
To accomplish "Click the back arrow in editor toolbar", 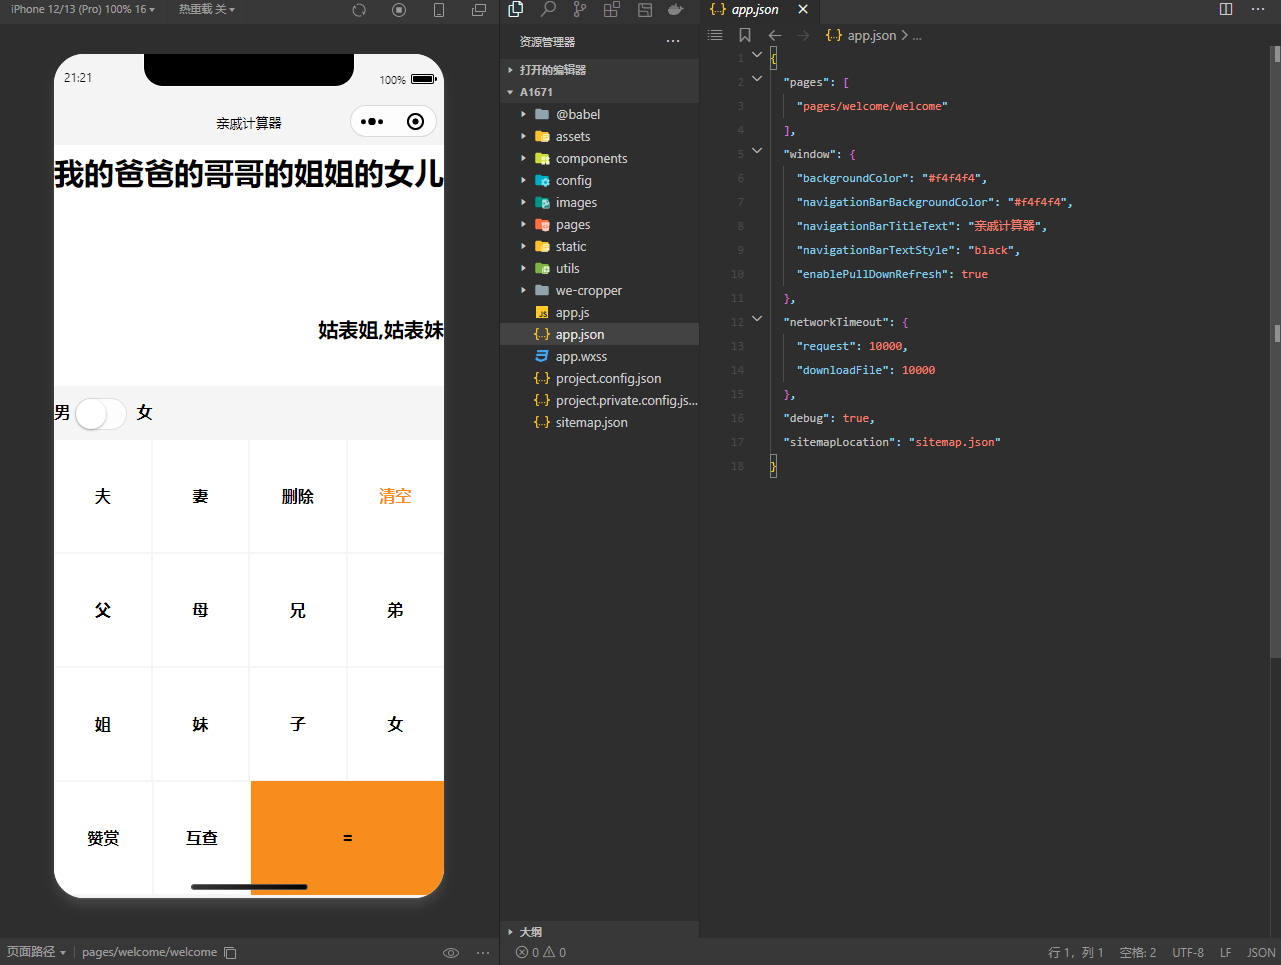I will coord(775,35).
